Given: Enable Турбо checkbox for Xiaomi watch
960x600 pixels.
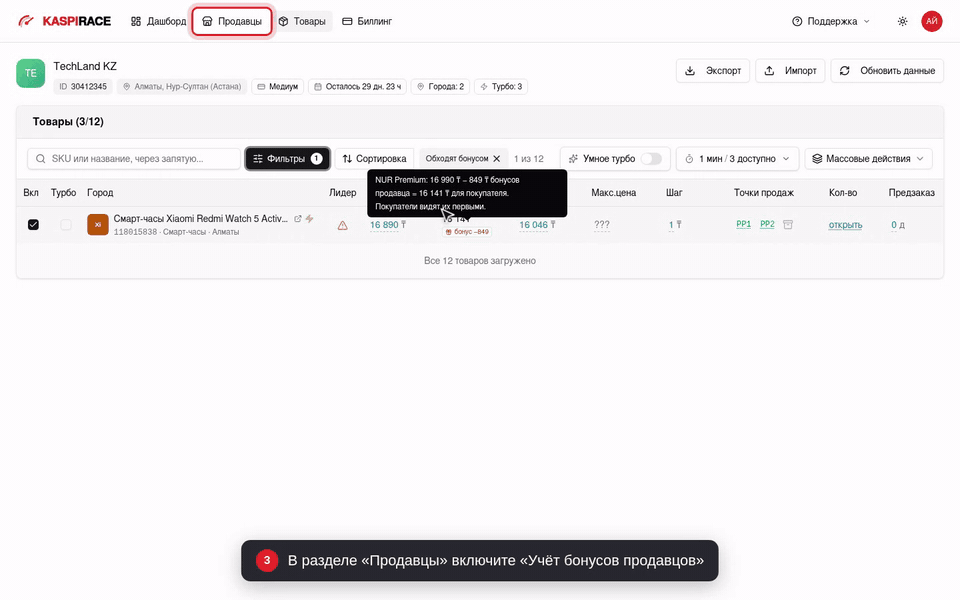Looking at the screenshot, I should [x=66, y=225].
